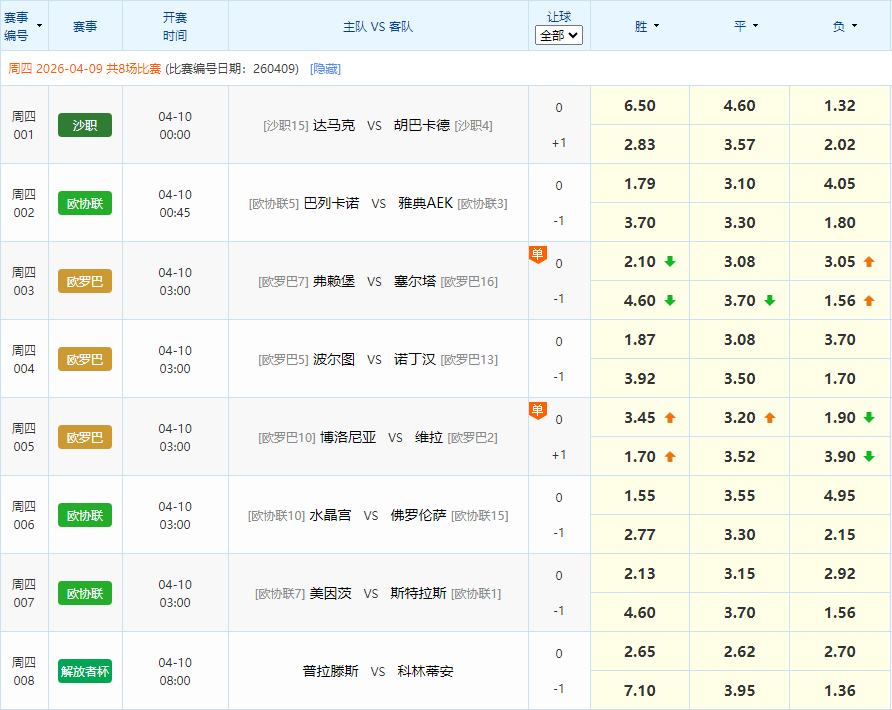Select draw odds 2.62 in match 008
Viewport: 892px width, 710px height.
740,651
